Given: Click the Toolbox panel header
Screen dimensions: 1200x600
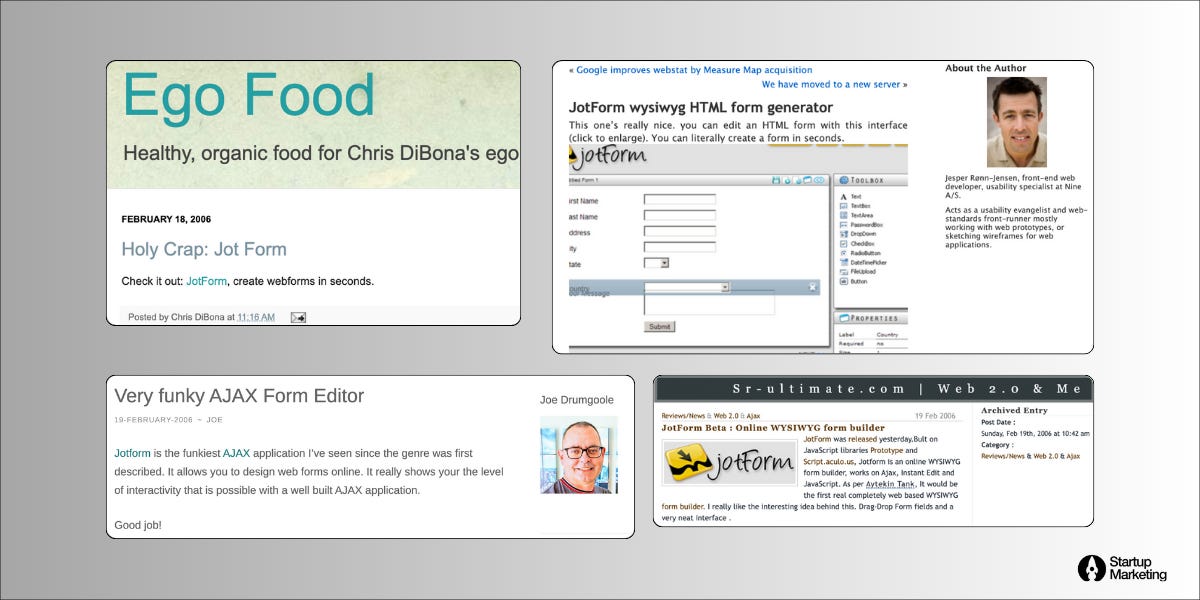Looking at the screenshot, I should [x=872, y=180].
